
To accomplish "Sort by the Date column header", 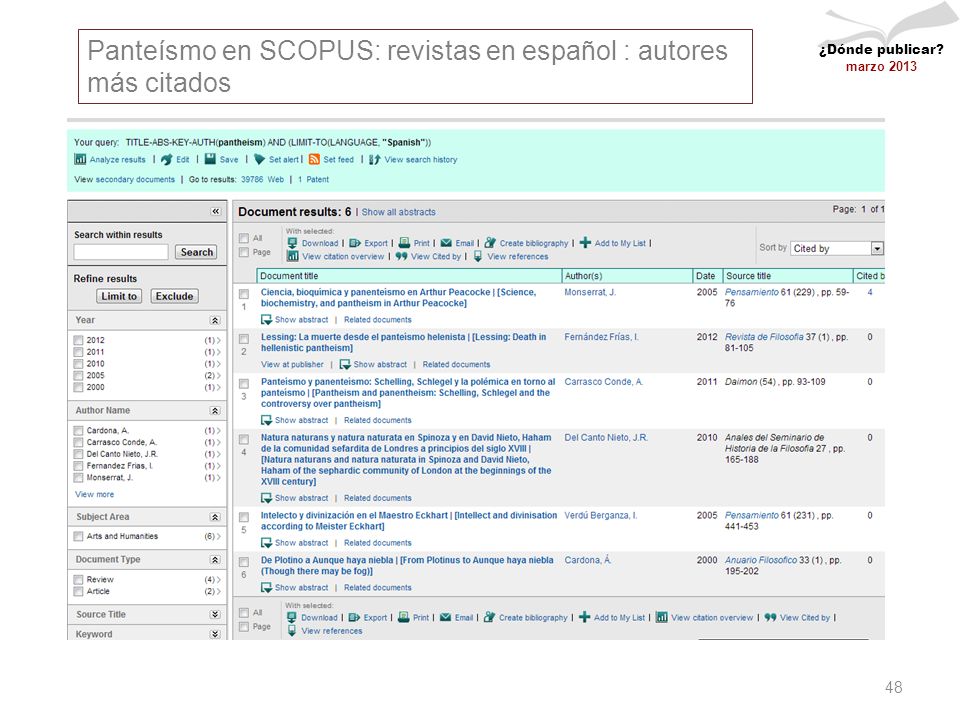I will point(707,276).
